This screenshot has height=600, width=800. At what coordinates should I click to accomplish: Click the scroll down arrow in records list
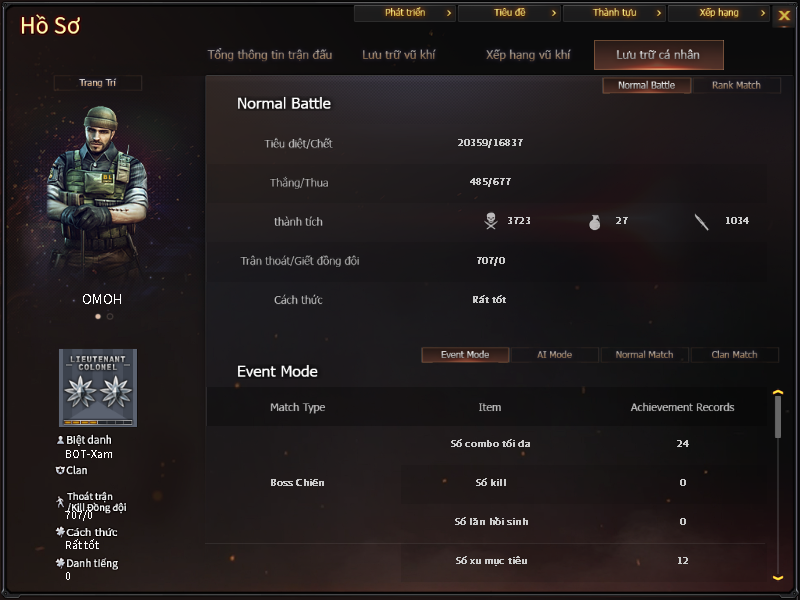pyautogui.click(x=778, y=578)
